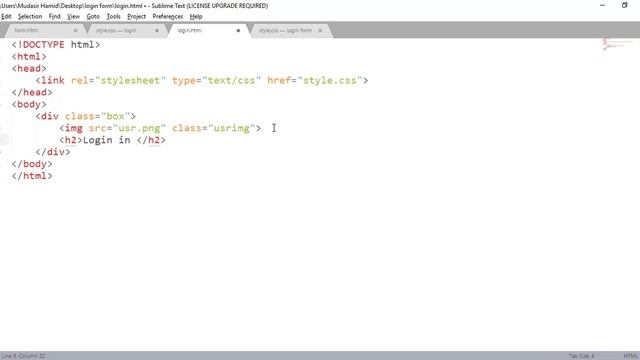Image resolution: width=640 pixels, height=360 pixels.
Task: Click the "style.css" href value
Action: tap(330, 80)
